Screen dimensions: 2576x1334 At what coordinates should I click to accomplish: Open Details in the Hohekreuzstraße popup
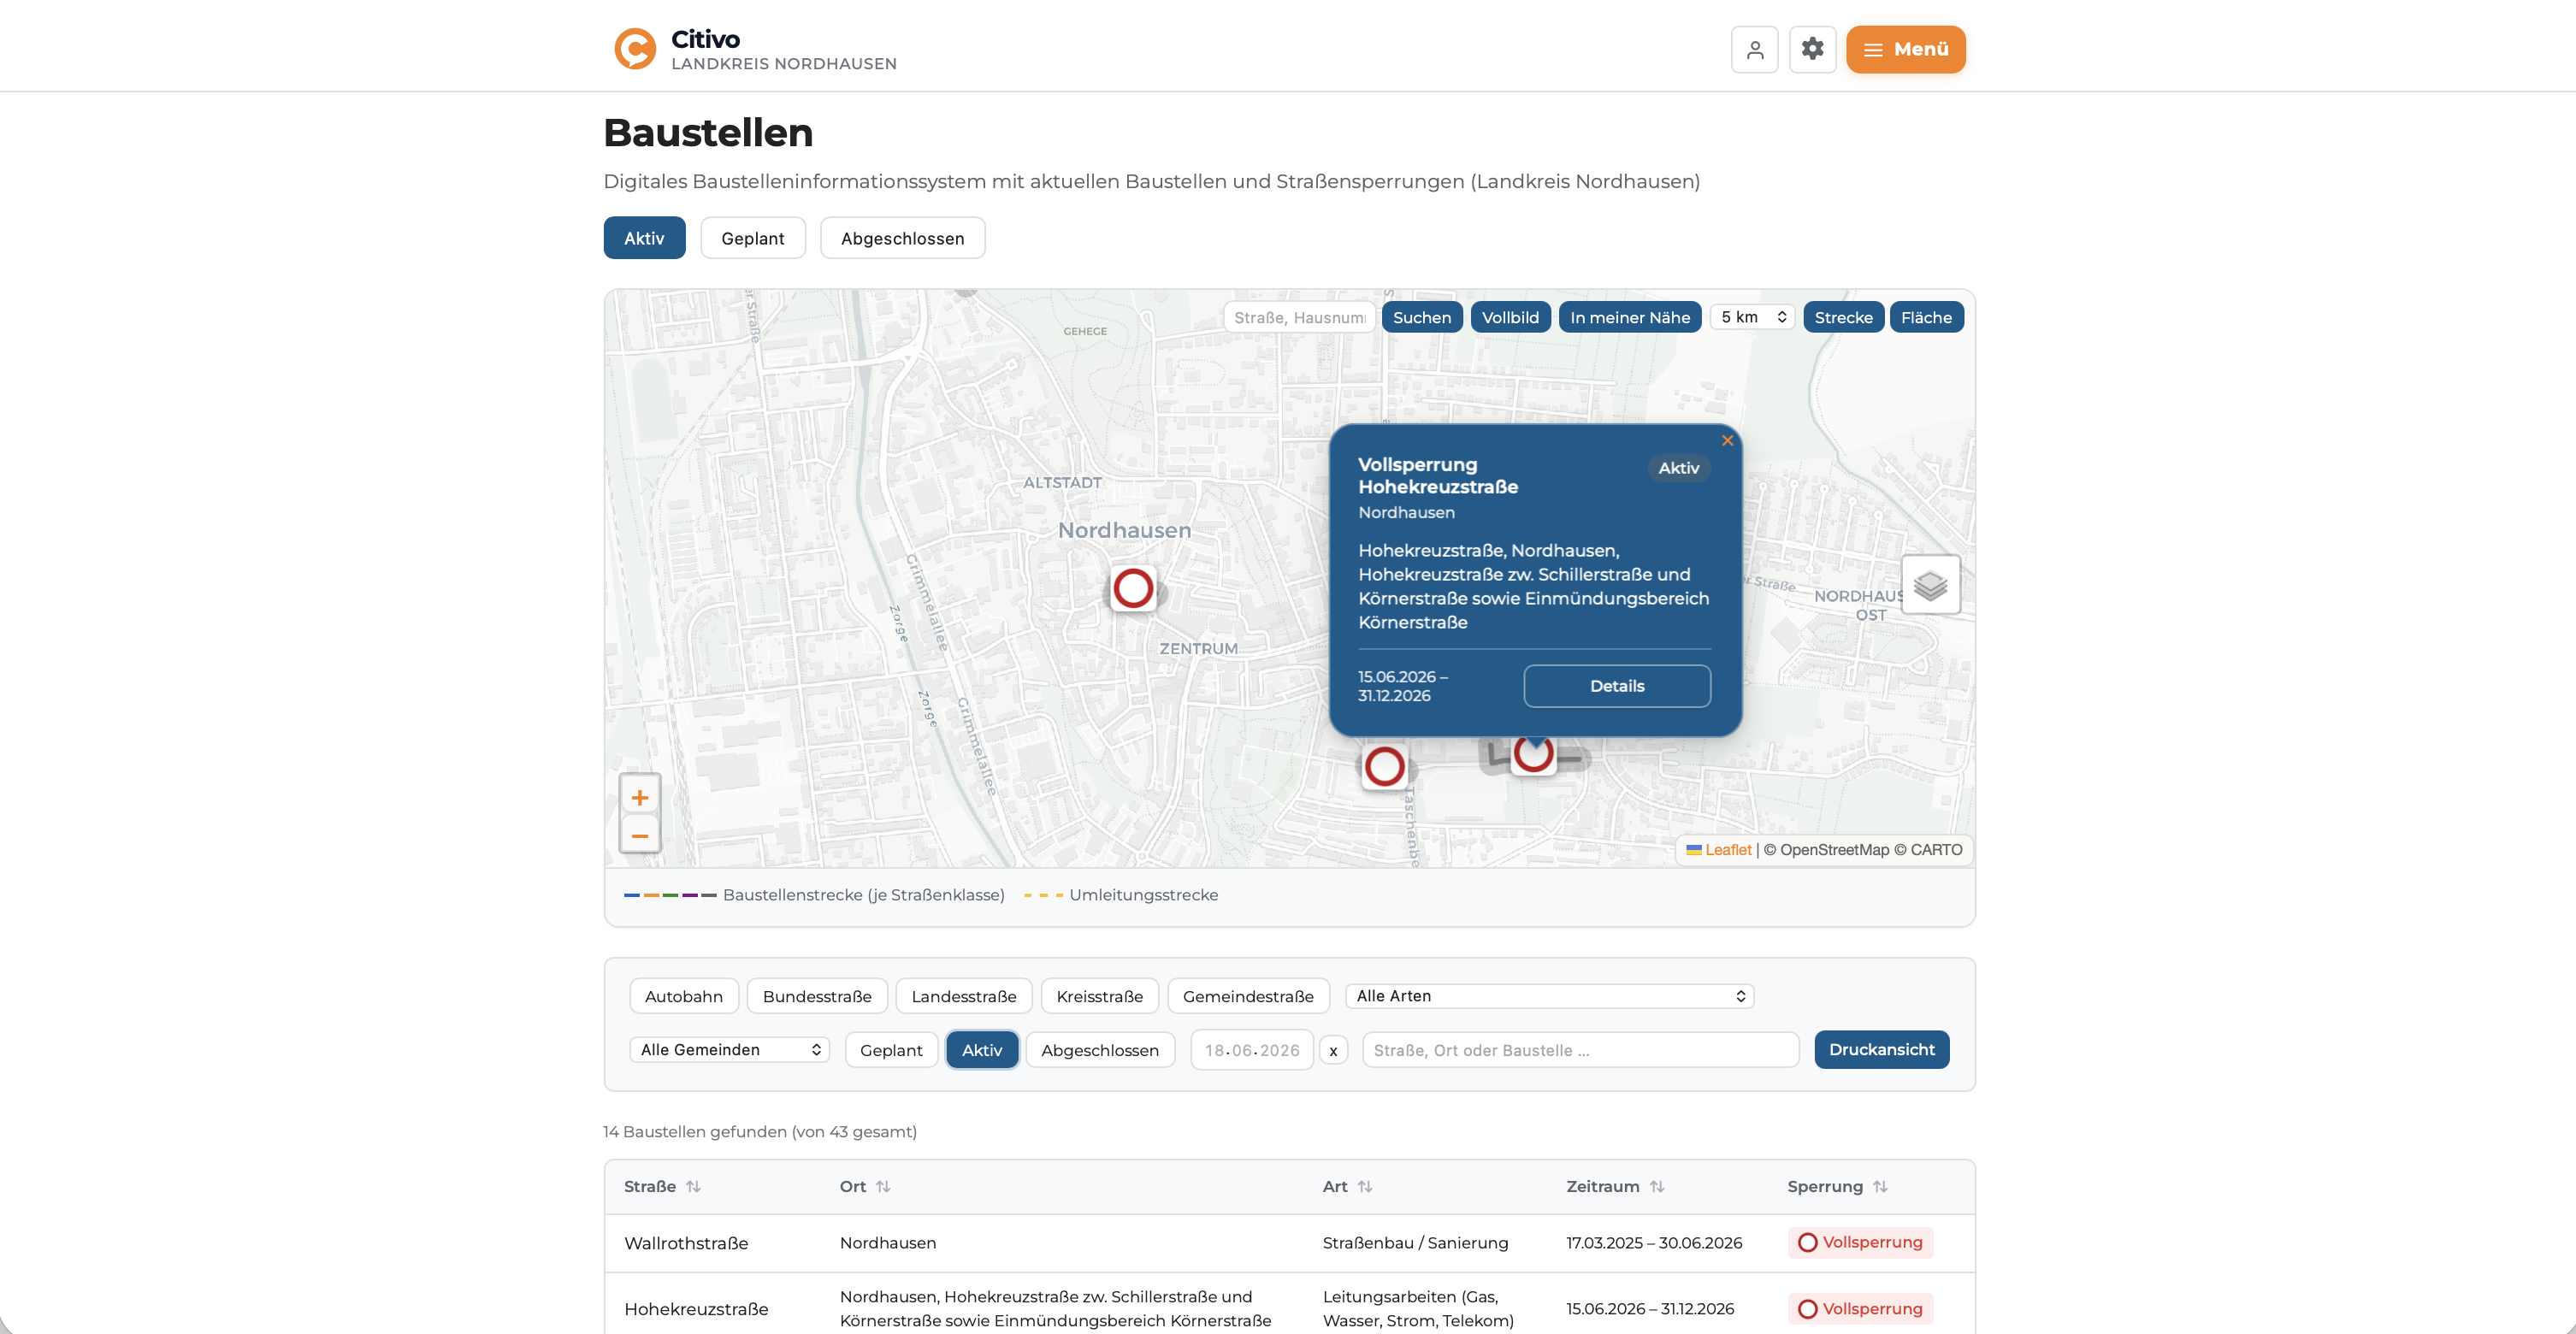point(1616,686)
